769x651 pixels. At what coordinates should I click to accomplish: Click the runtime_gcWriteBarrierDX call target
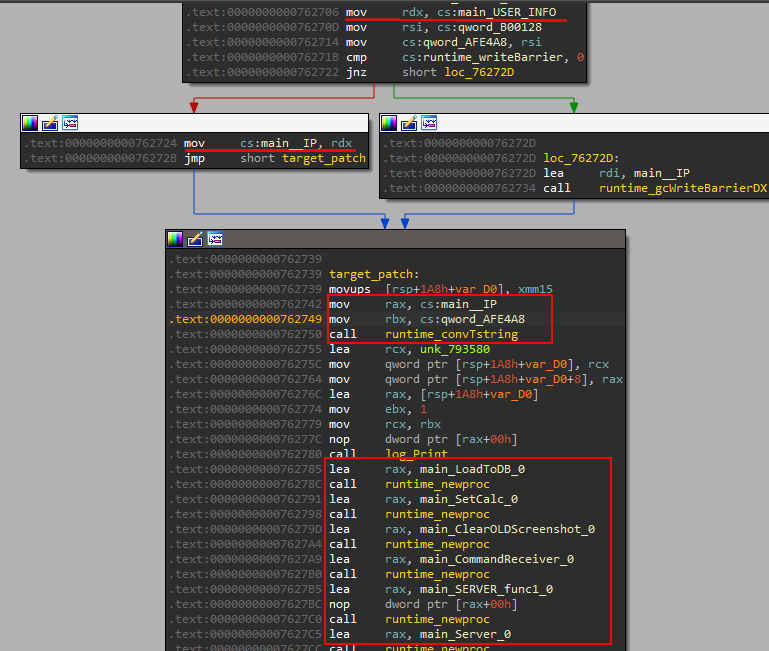click(x=683, y=188)
